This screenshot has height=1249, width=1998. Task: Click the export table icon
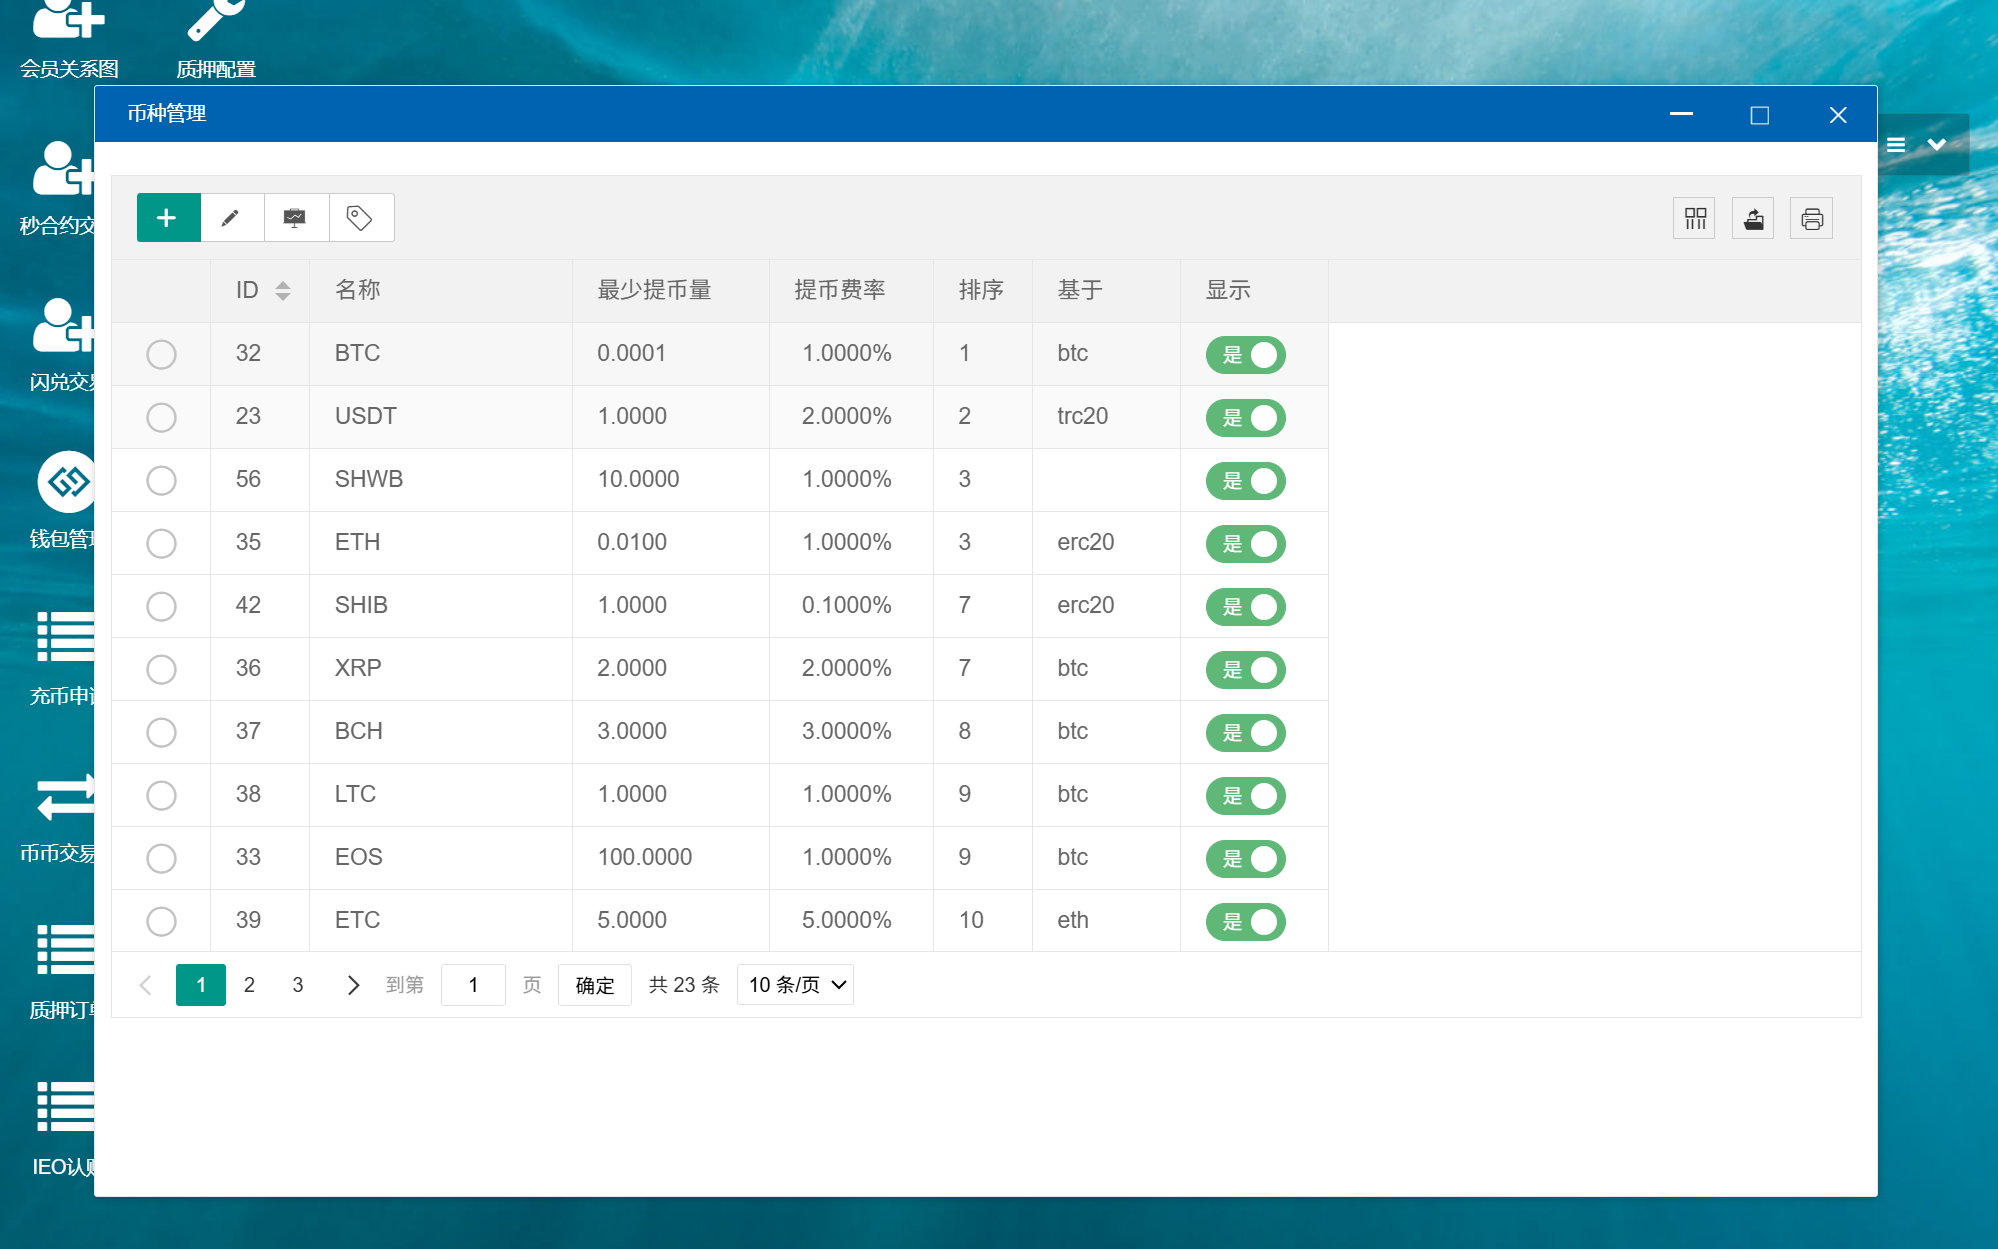point(1753,219)
